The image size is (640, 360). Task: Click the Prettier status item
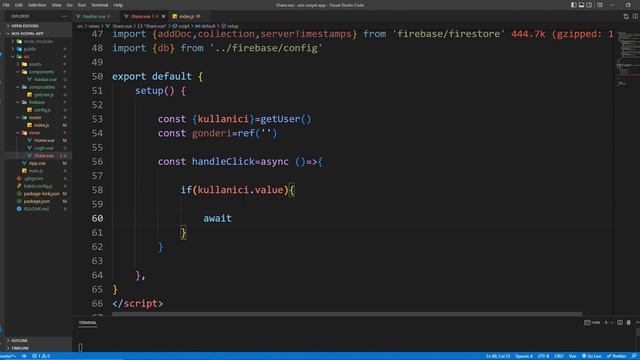coord(616,356)
